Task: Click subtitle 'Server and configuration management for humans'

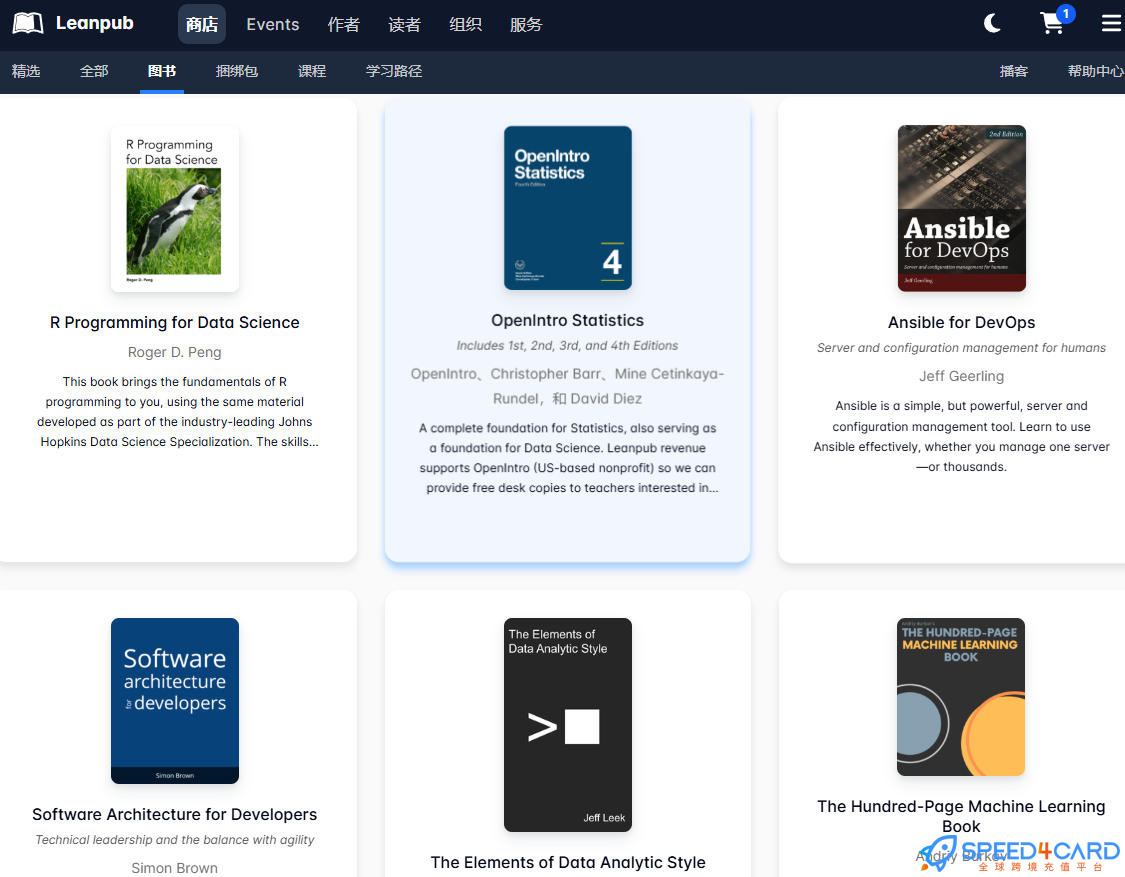Action: click(961, 347)
